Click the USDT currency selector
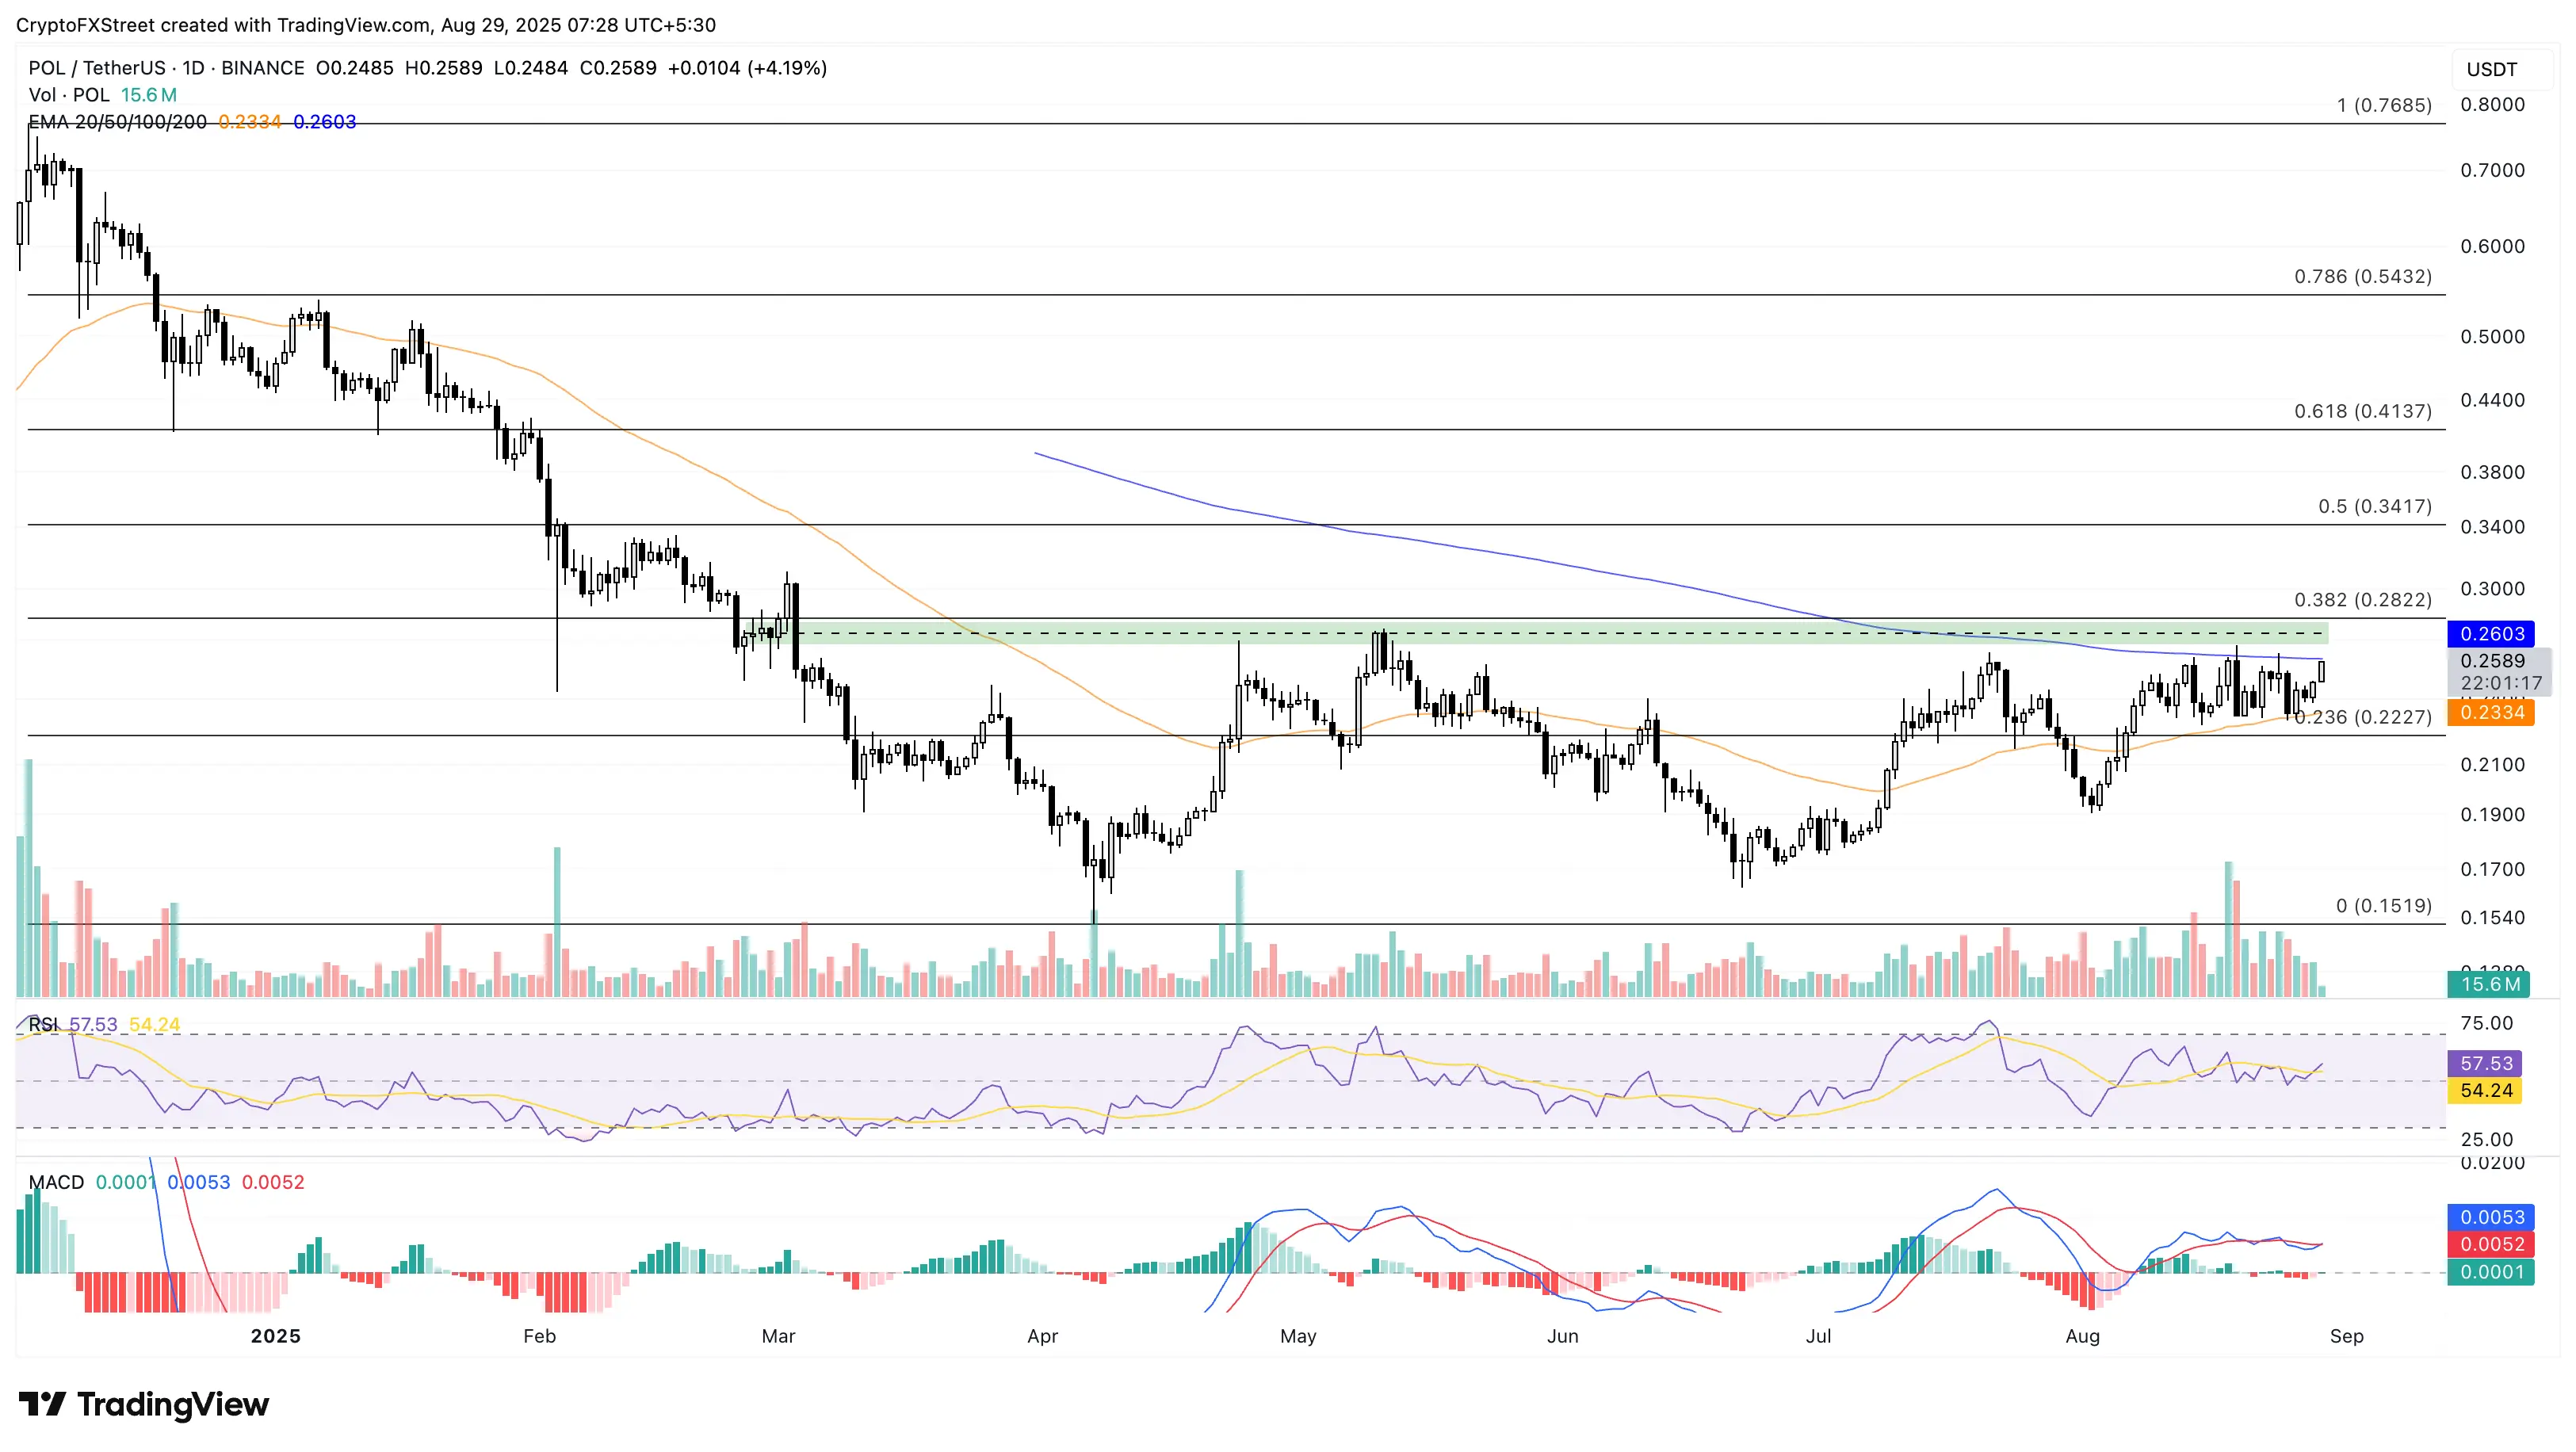The width and height of the screenshot is (2576, 1452). [2491, 69]
